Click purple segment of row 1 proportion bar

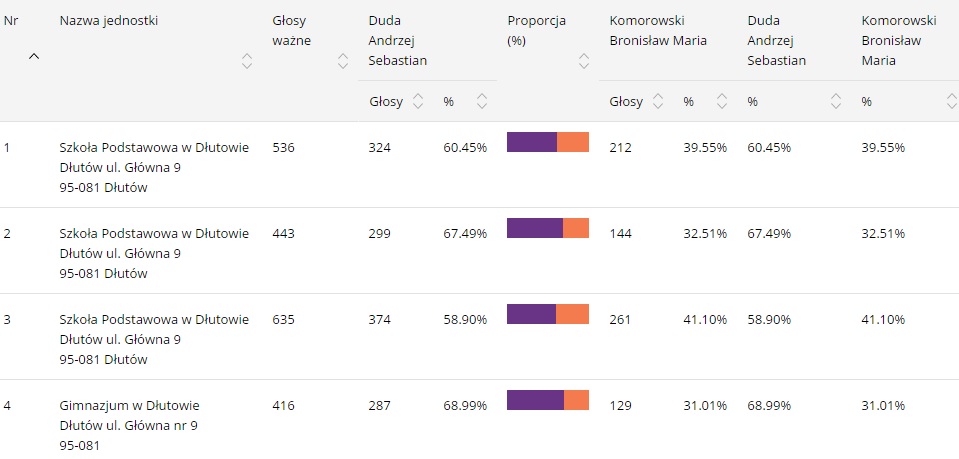tap(531, 142)
